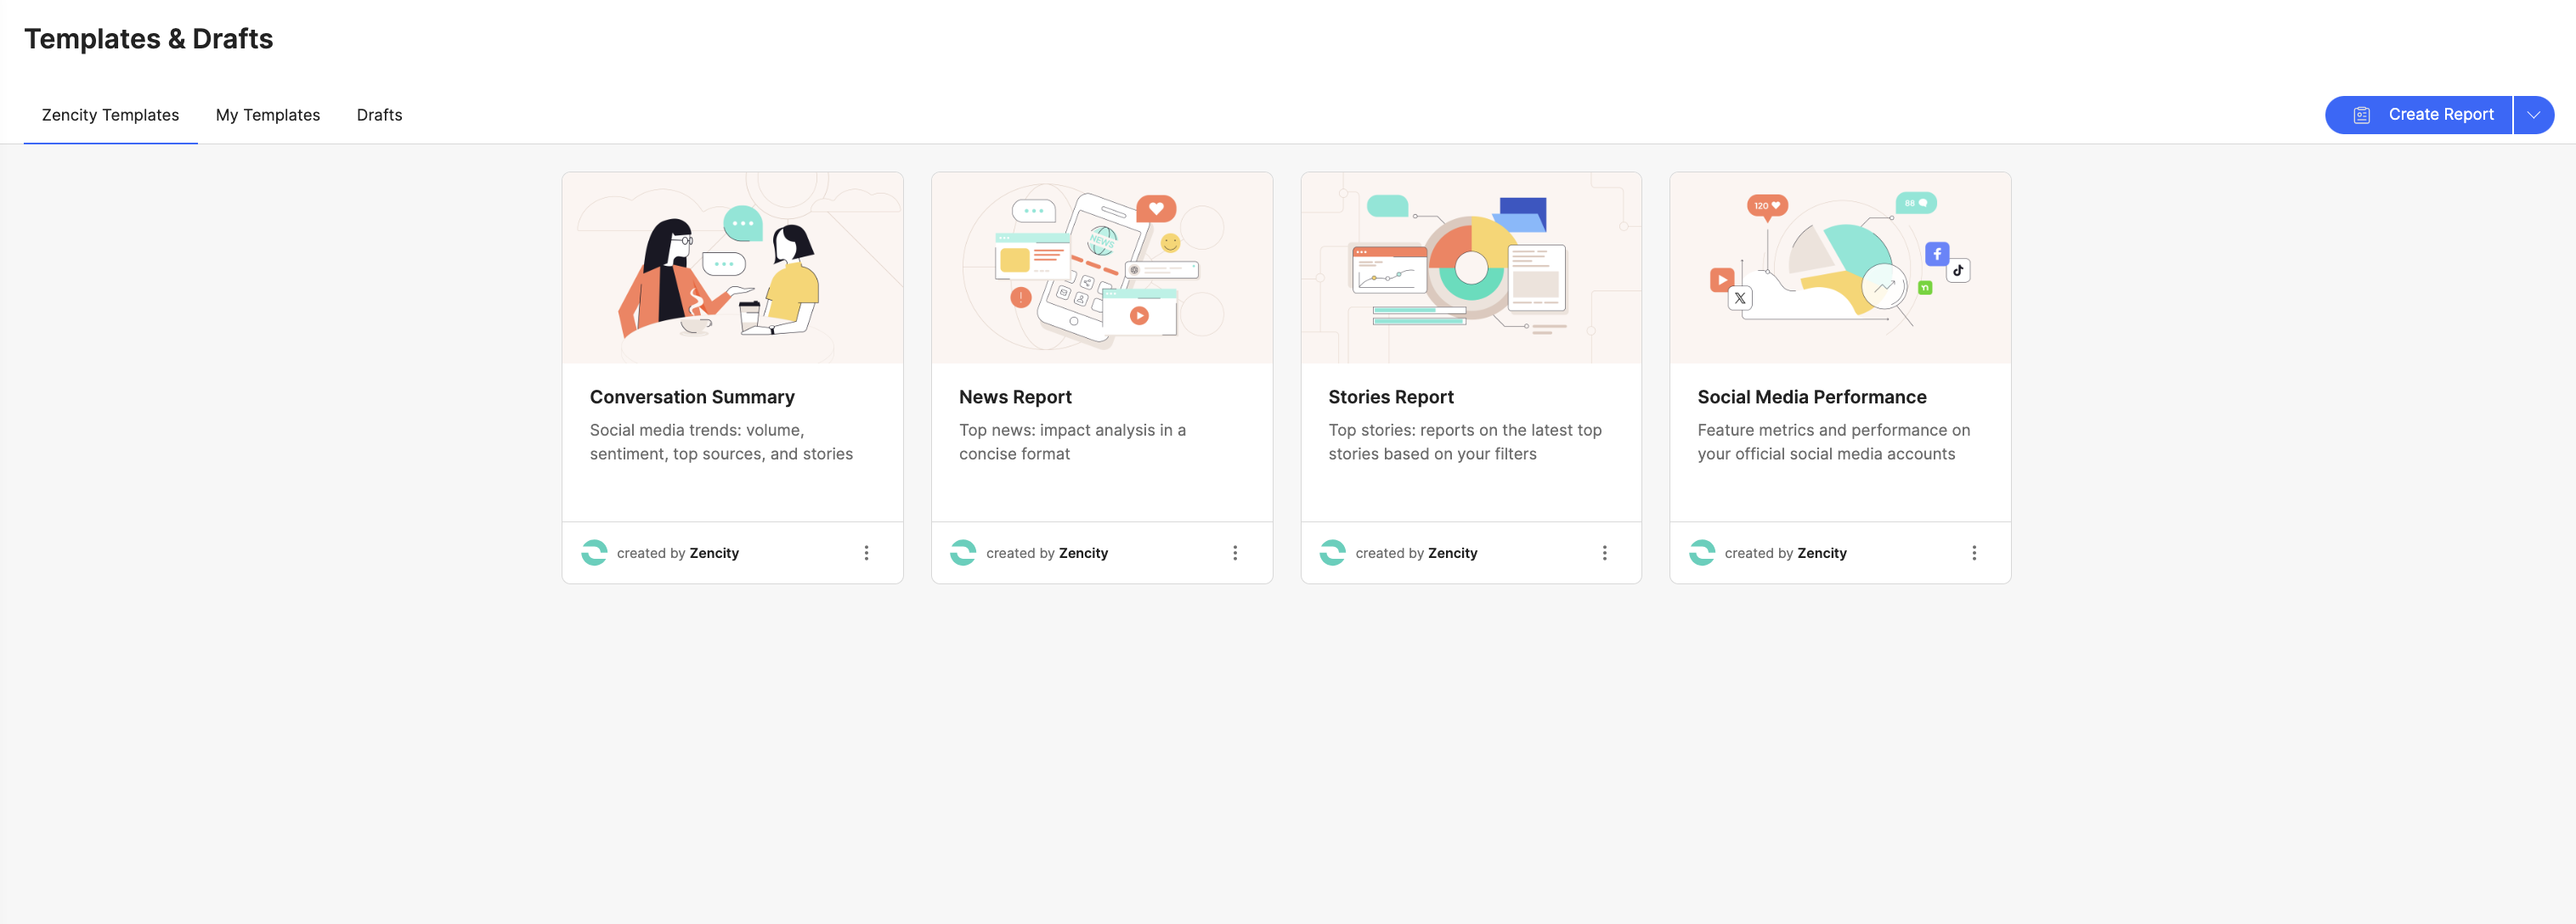Switch to the My Templates tab
The height and width of the screenshot is (924, 2576).
click(268, 115)
